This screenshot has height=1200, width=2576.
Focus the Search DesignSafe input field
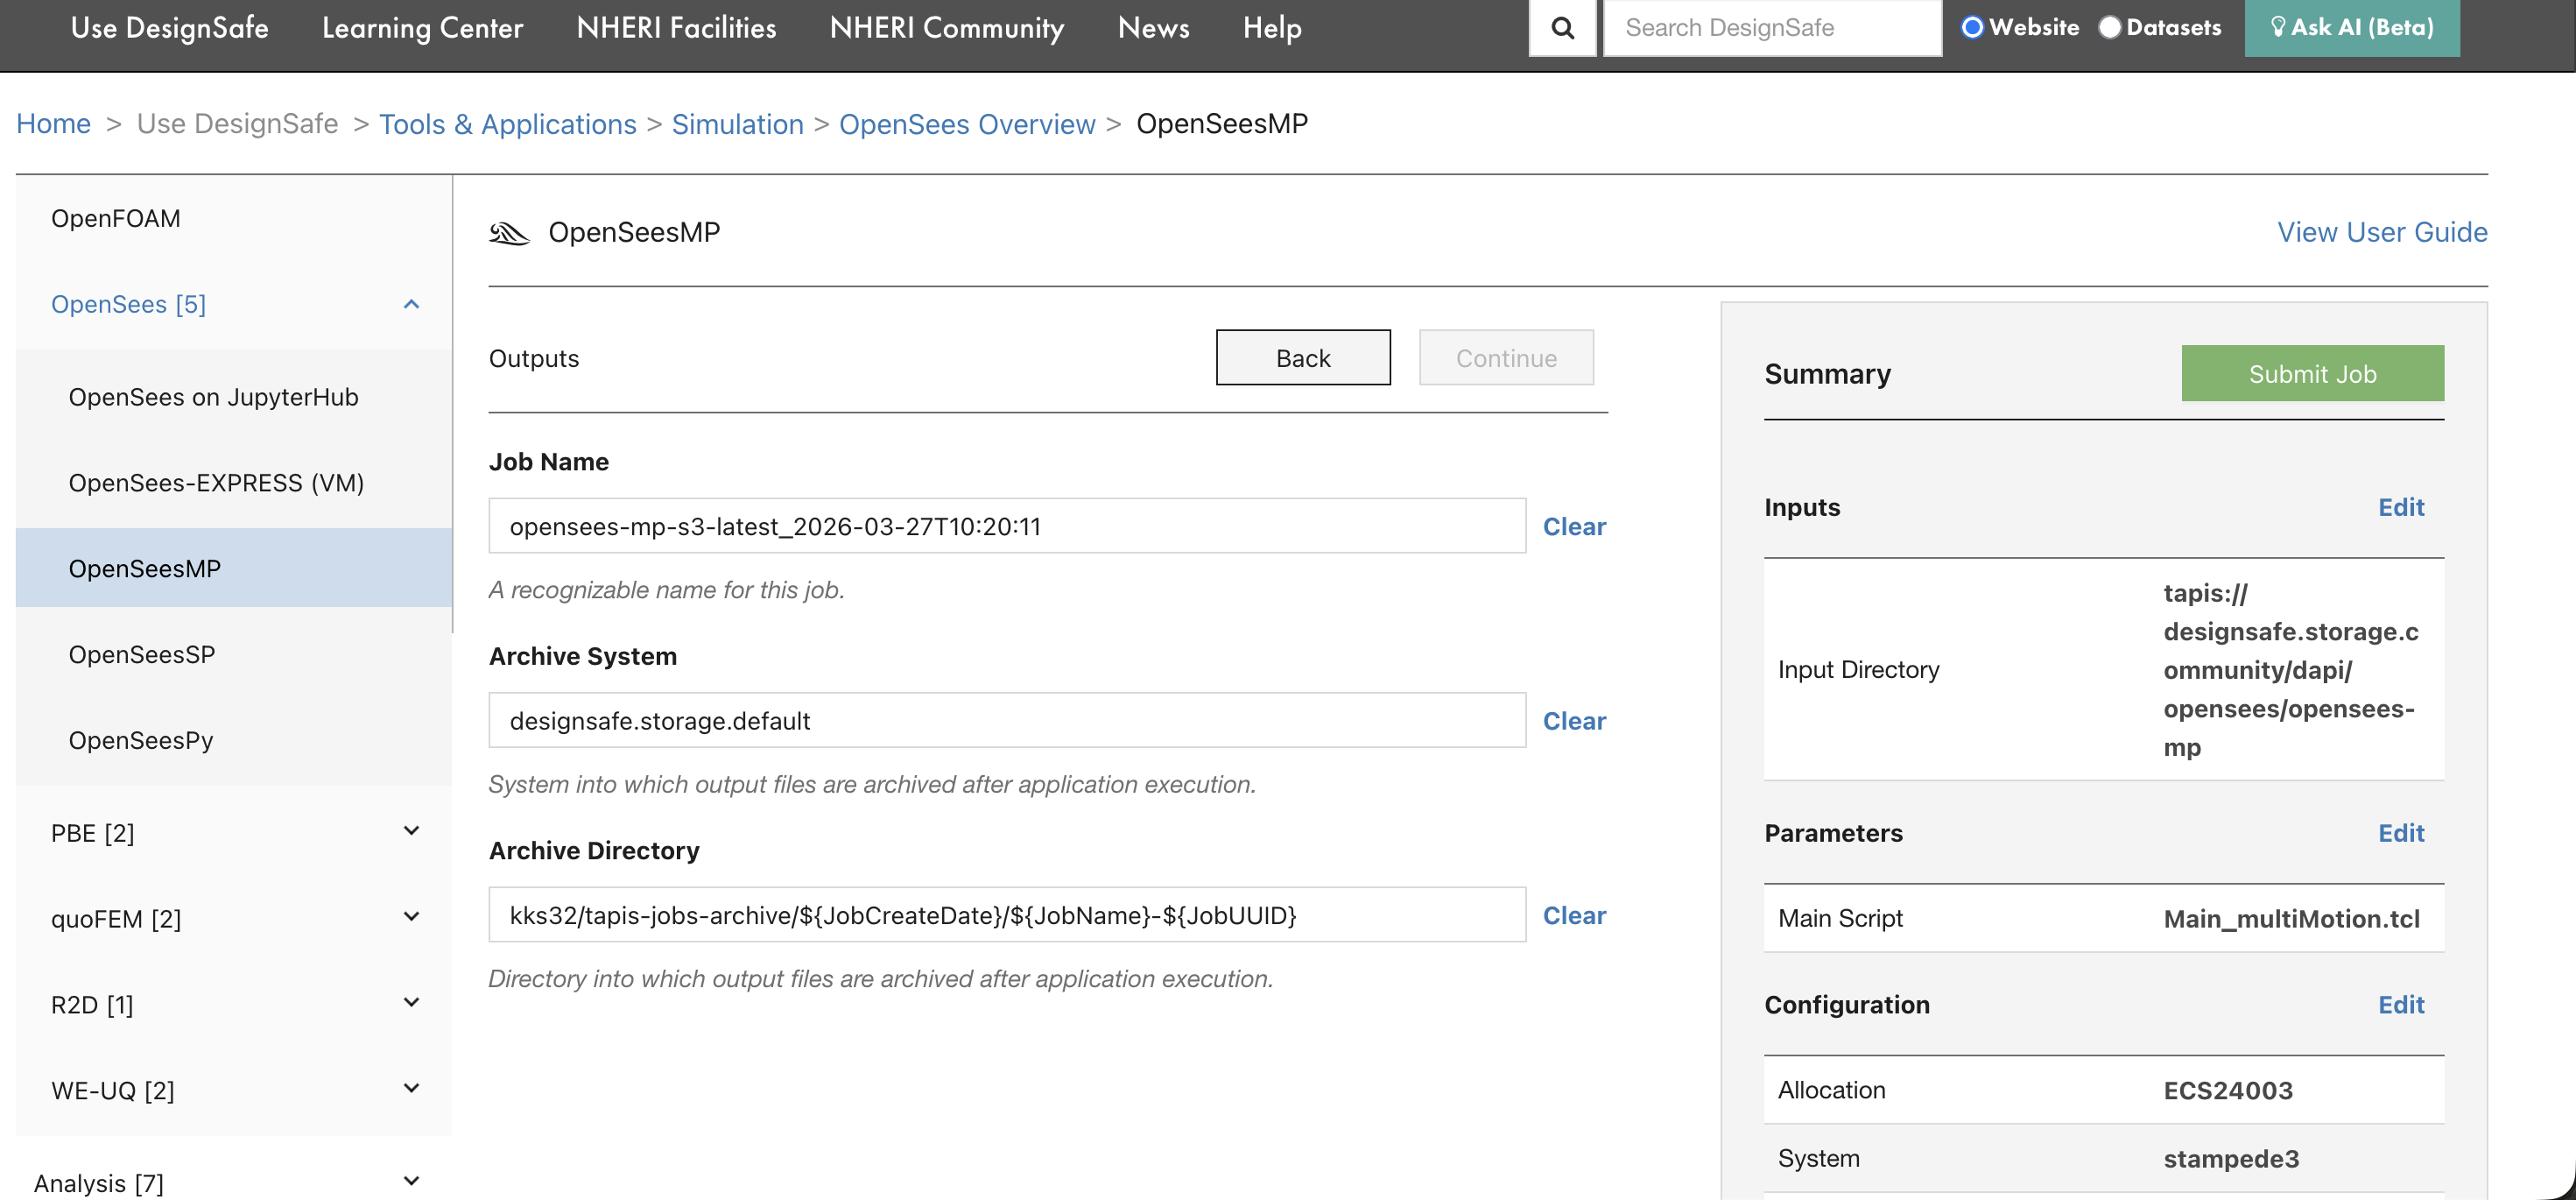pyautogui.click(x=1772, y=28)
